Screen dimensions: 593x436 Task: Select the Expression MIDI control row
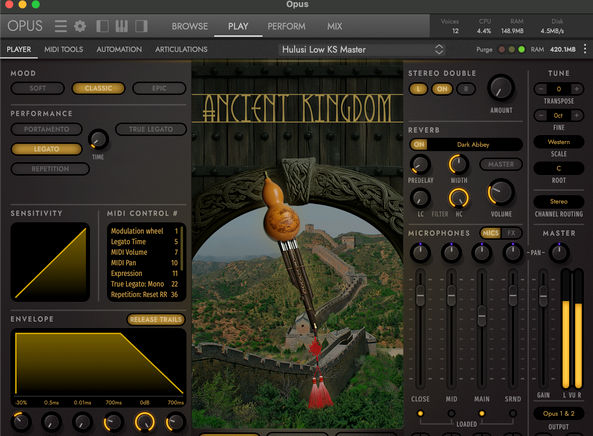[144, 273]
